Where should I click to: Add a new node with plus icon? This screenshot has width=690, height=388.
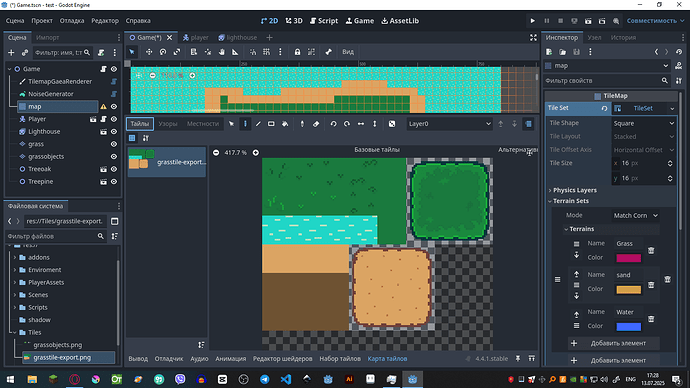pyautogui.click(x=11, y=53)
